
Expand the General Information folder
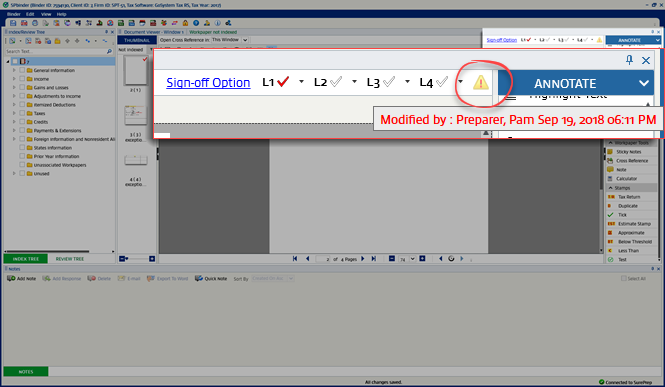pos(14,70)
